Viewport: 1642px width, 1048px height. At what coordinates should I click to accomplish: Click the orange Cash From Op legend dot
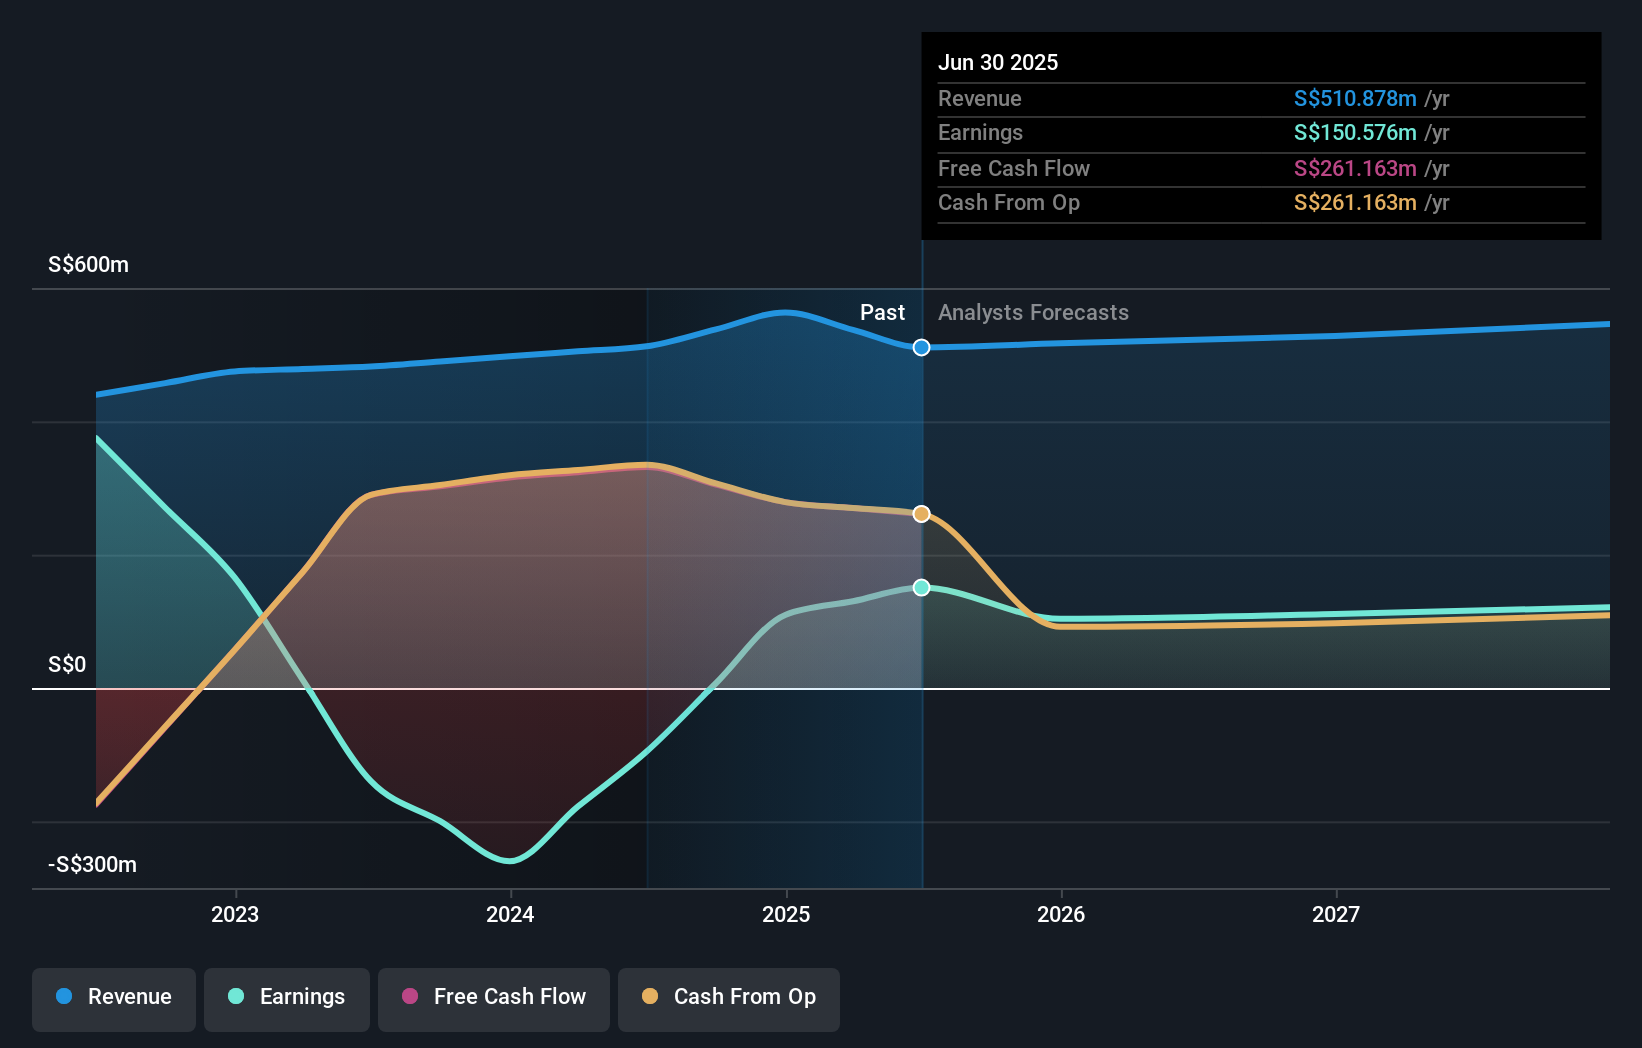pos(652,997)
